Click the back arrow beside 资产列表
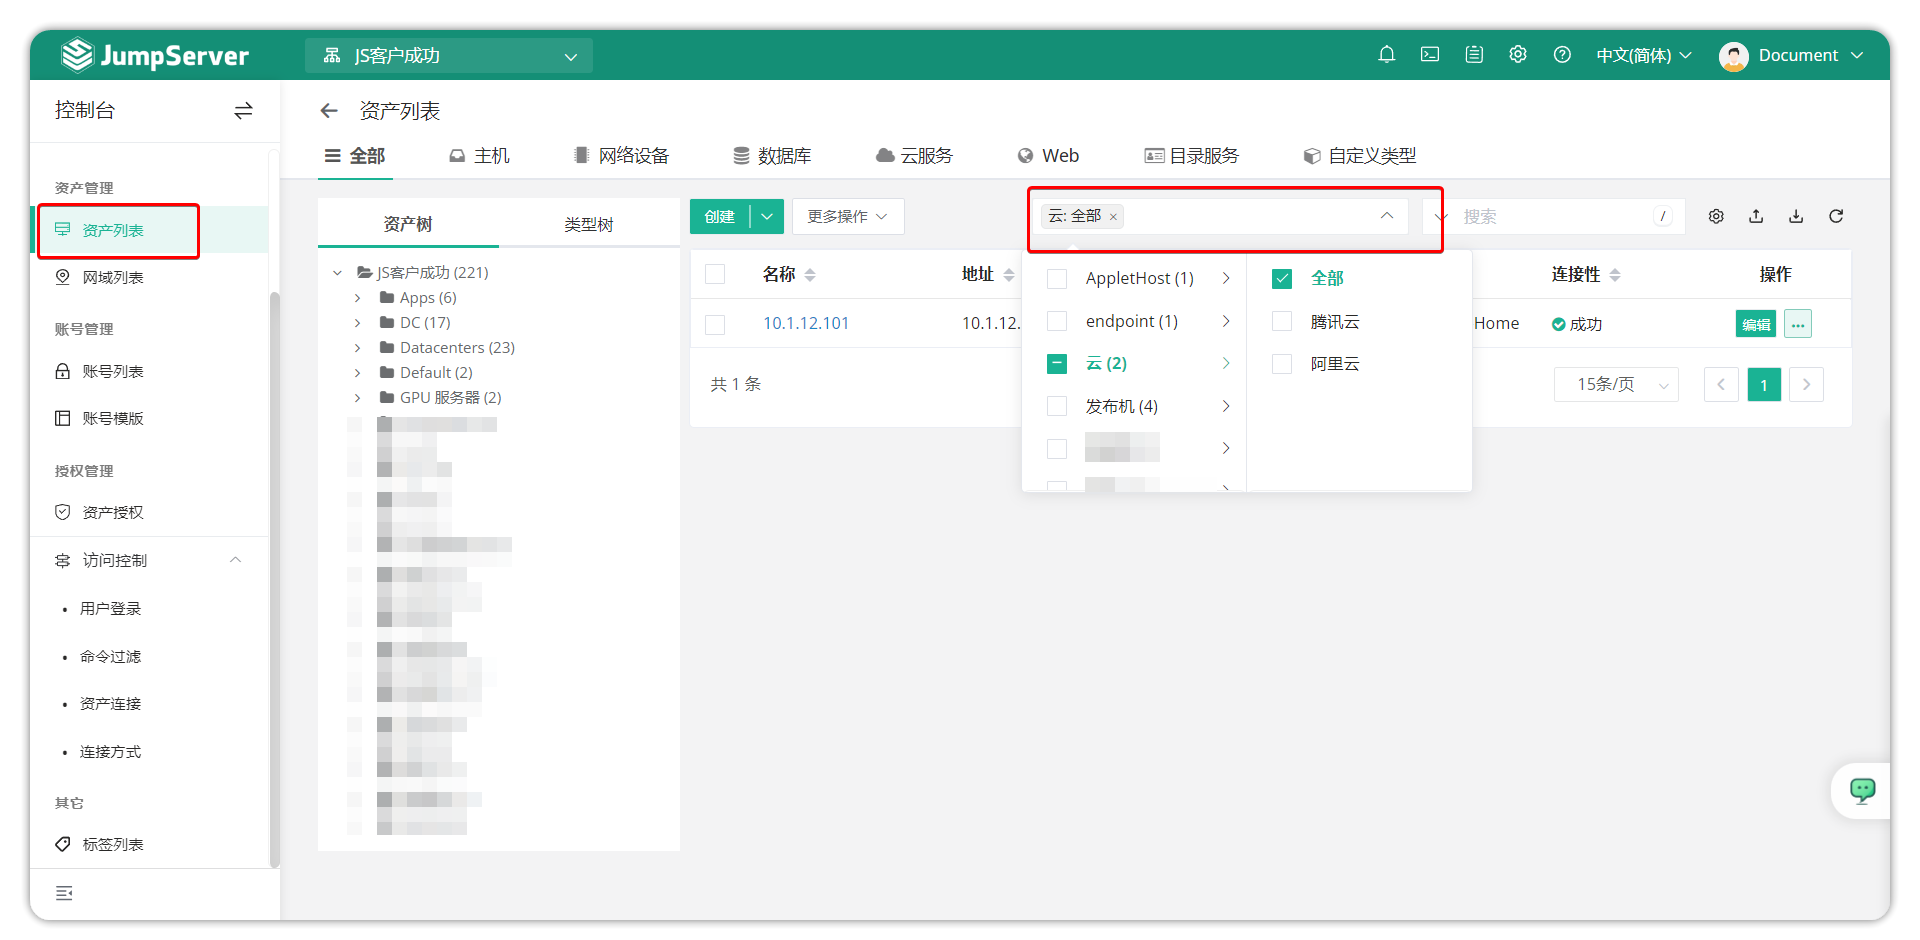This screenshot has height=940, width=1920. pos(329,111)
